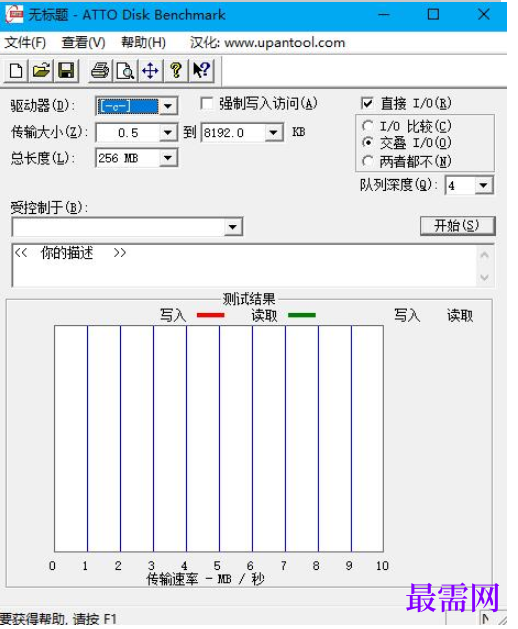Click the description box scroll down arrow
The image size is (518, 629).
click(x=484, y=277)
